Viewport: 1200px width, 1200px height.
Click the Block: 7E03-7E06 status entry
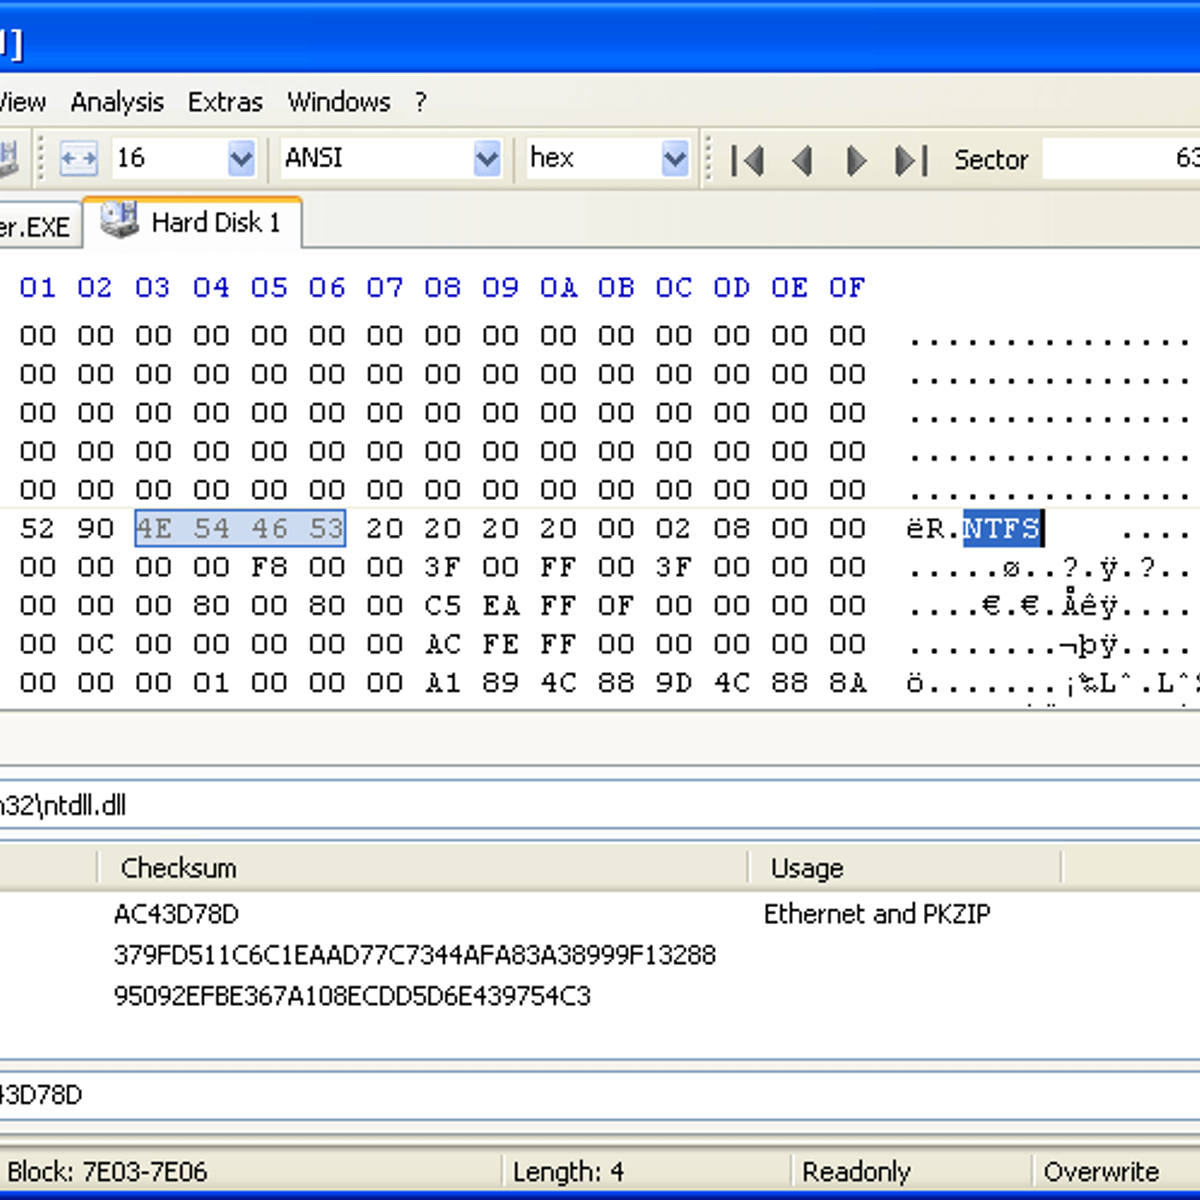point(107,1171)
